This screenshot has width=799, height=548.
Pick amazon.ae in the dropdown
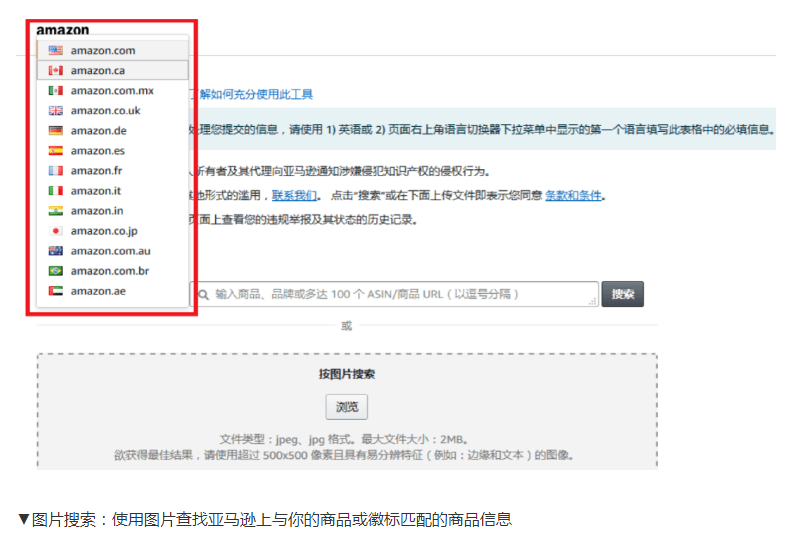(97, 291)
